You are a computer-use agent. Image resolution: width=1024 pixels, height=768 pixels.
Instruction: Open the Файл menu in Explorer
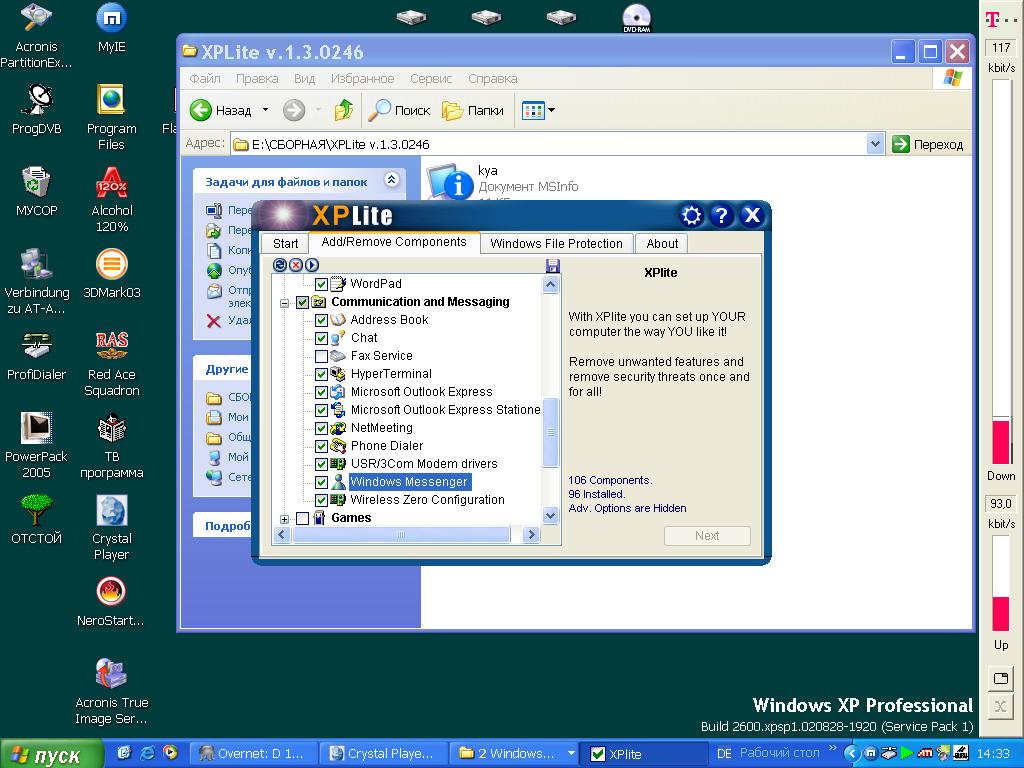(204, 78)
